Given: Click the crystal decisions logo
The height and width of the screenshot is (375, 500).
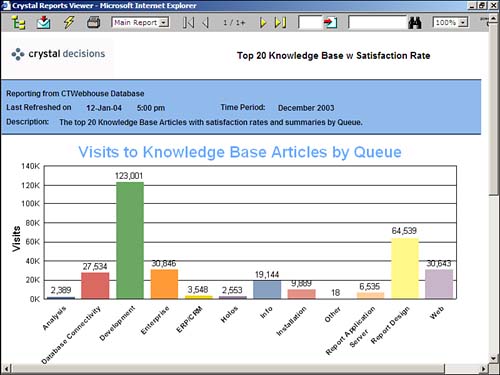Looking at the screenshot, I should (58, 54).
